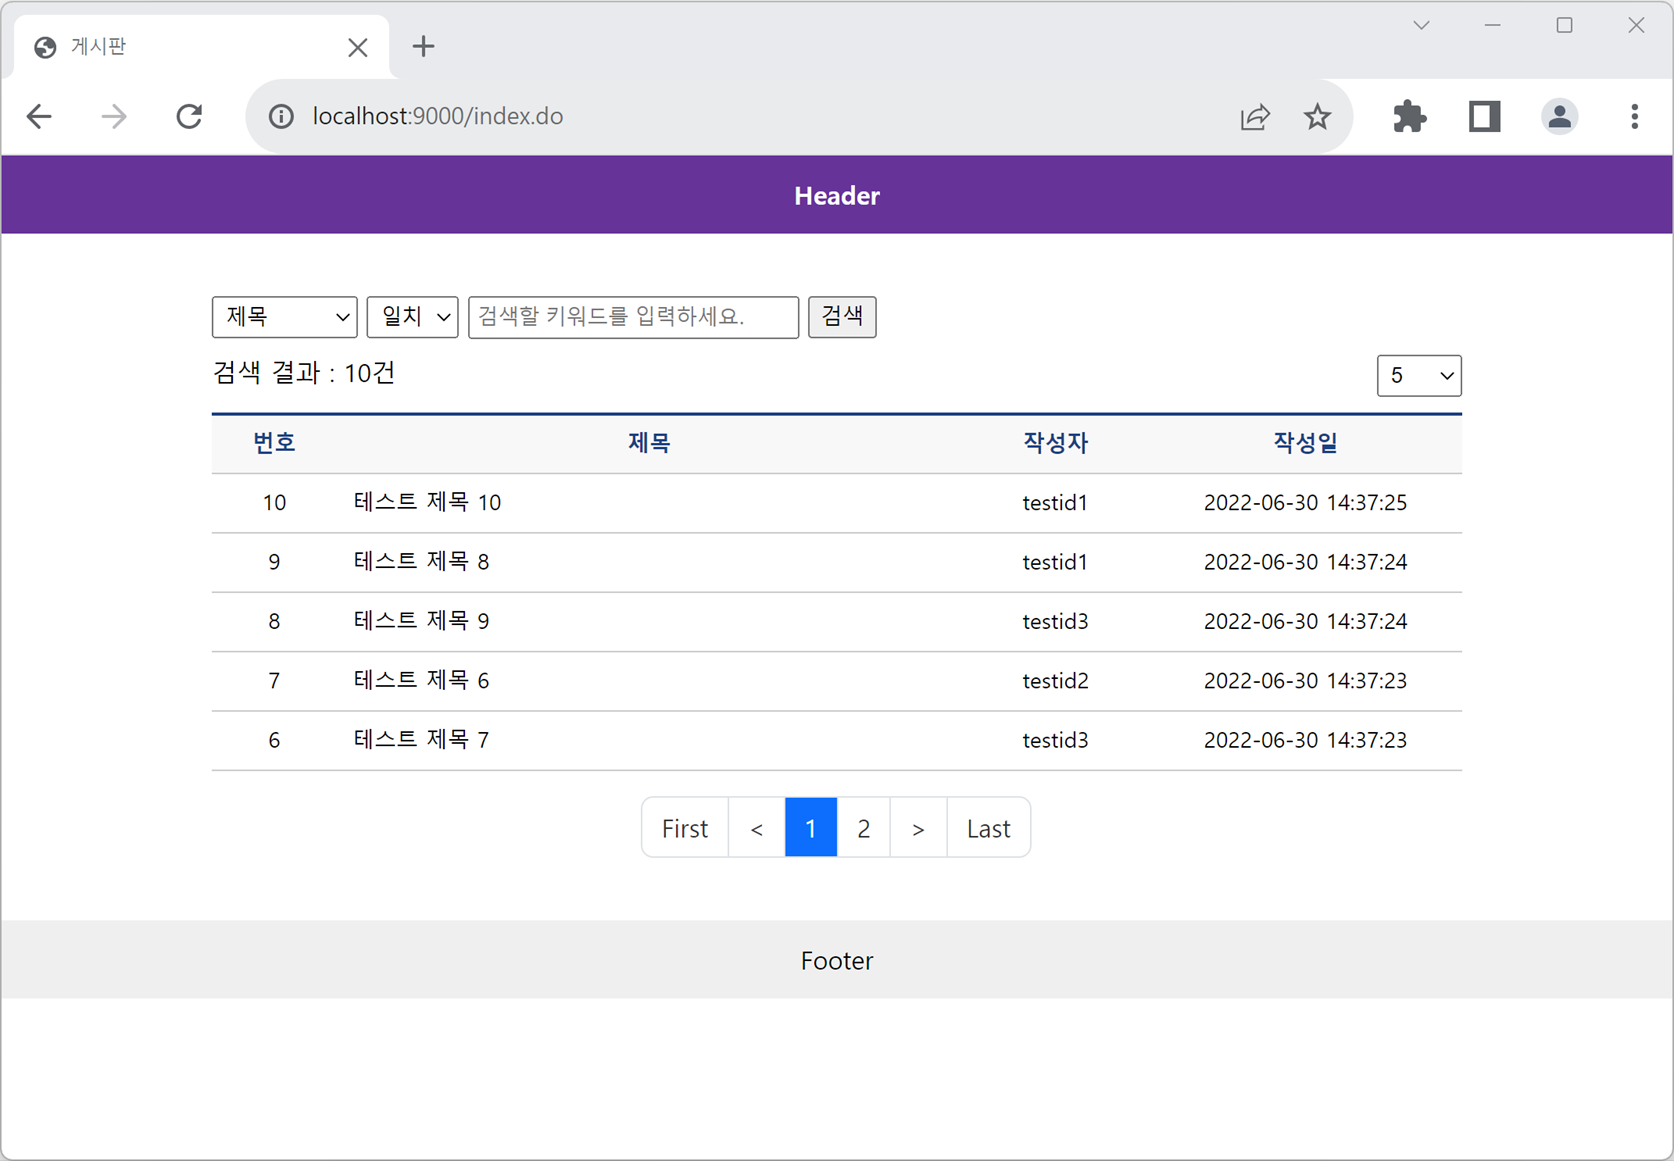Share this page icon
This screenshot has height=1161, width=1674.
[1255, 116]
